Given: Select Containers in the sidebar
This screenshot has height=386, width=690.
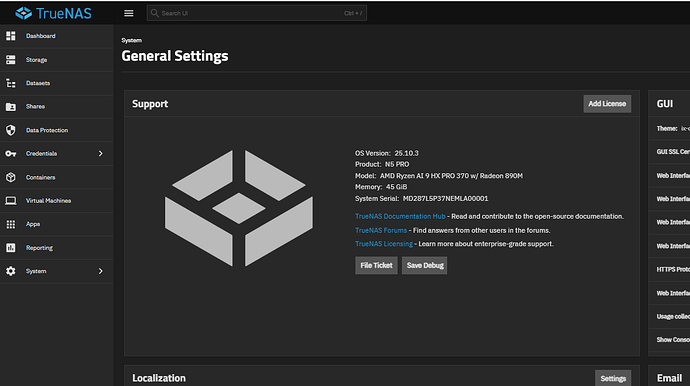Looking at the screenshot, I should [56, 177].
